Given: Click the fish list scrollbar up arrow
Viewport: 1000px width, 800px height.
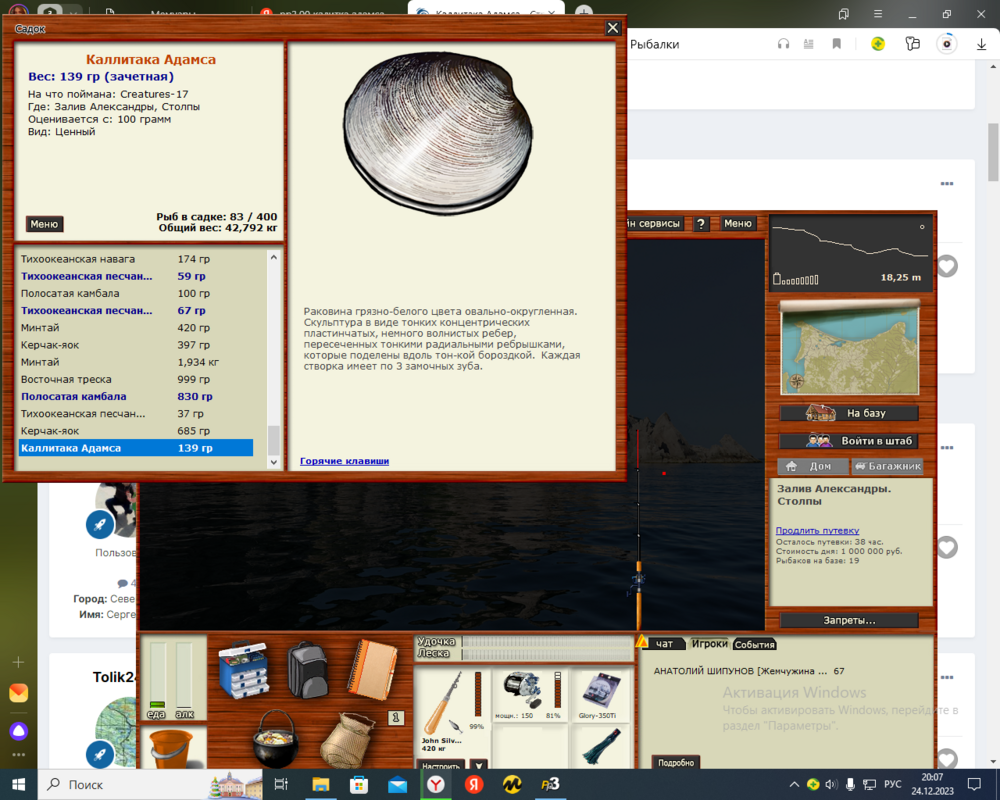Looking at the screenshot, I should (271, 254).
